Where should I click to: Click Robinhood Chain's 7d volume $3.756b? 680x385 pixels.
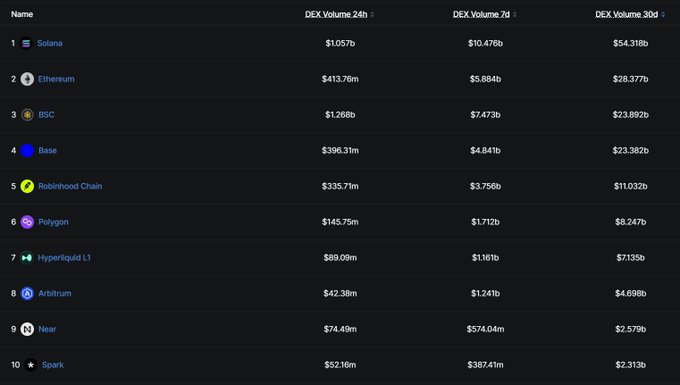pyautogui.click(x=485, y=186)
